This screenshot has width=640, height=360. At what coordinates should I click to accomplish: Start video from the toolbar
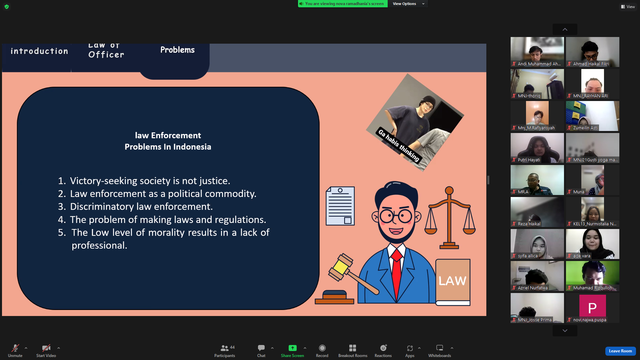click(x=46, y=350)
